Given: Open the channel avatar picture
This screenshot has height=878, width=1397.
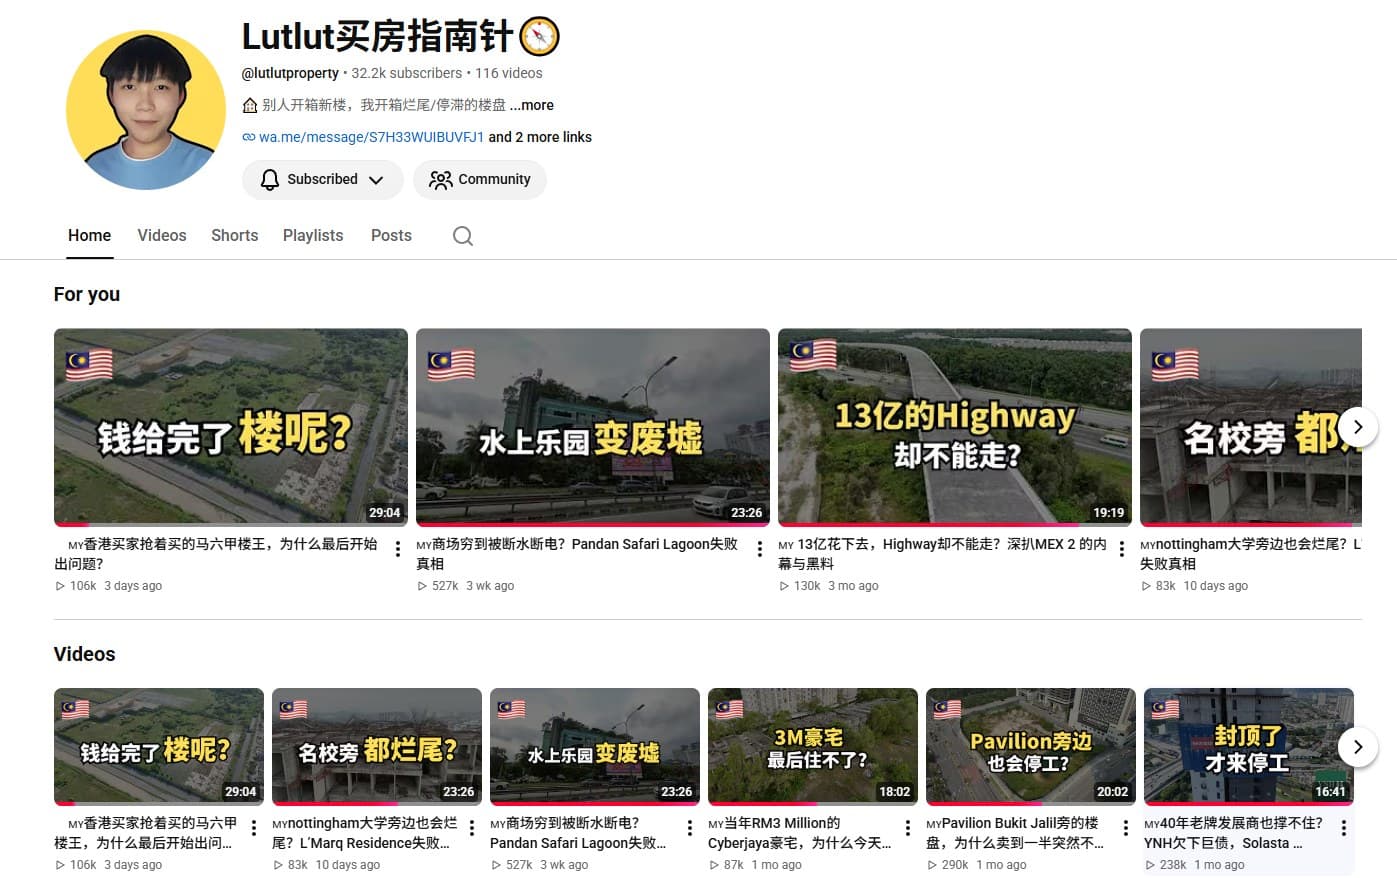Looking at the screenshot, I should click(x=146, y=110).
